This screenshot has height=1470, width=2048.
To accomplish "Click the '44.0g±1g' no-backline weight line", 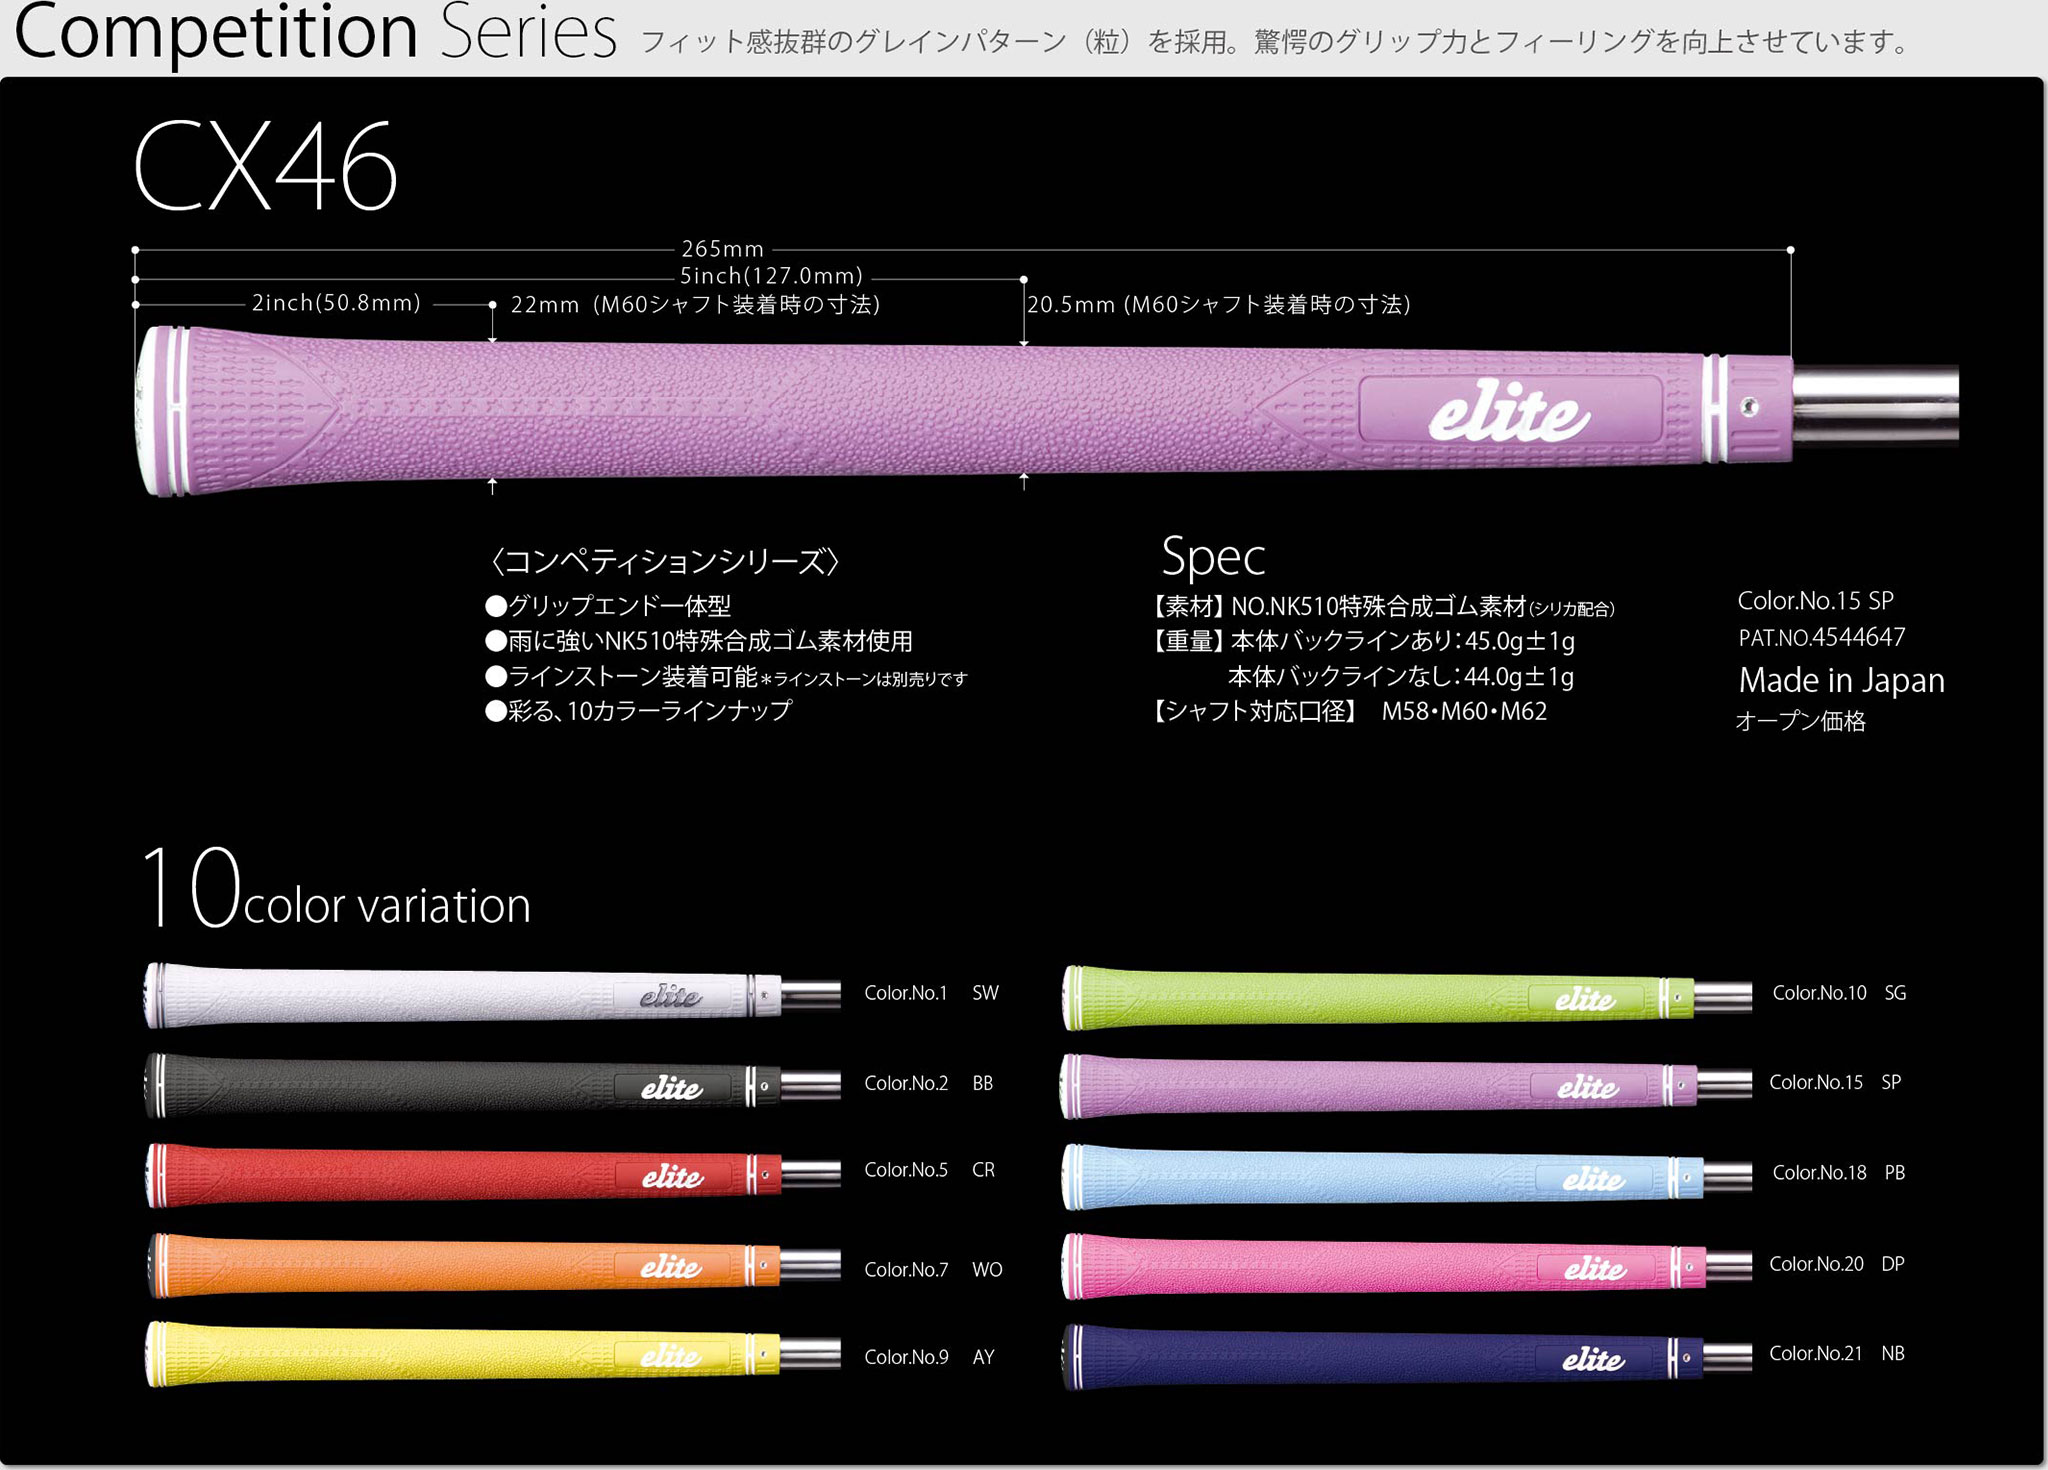I will tap(1400, 677).
